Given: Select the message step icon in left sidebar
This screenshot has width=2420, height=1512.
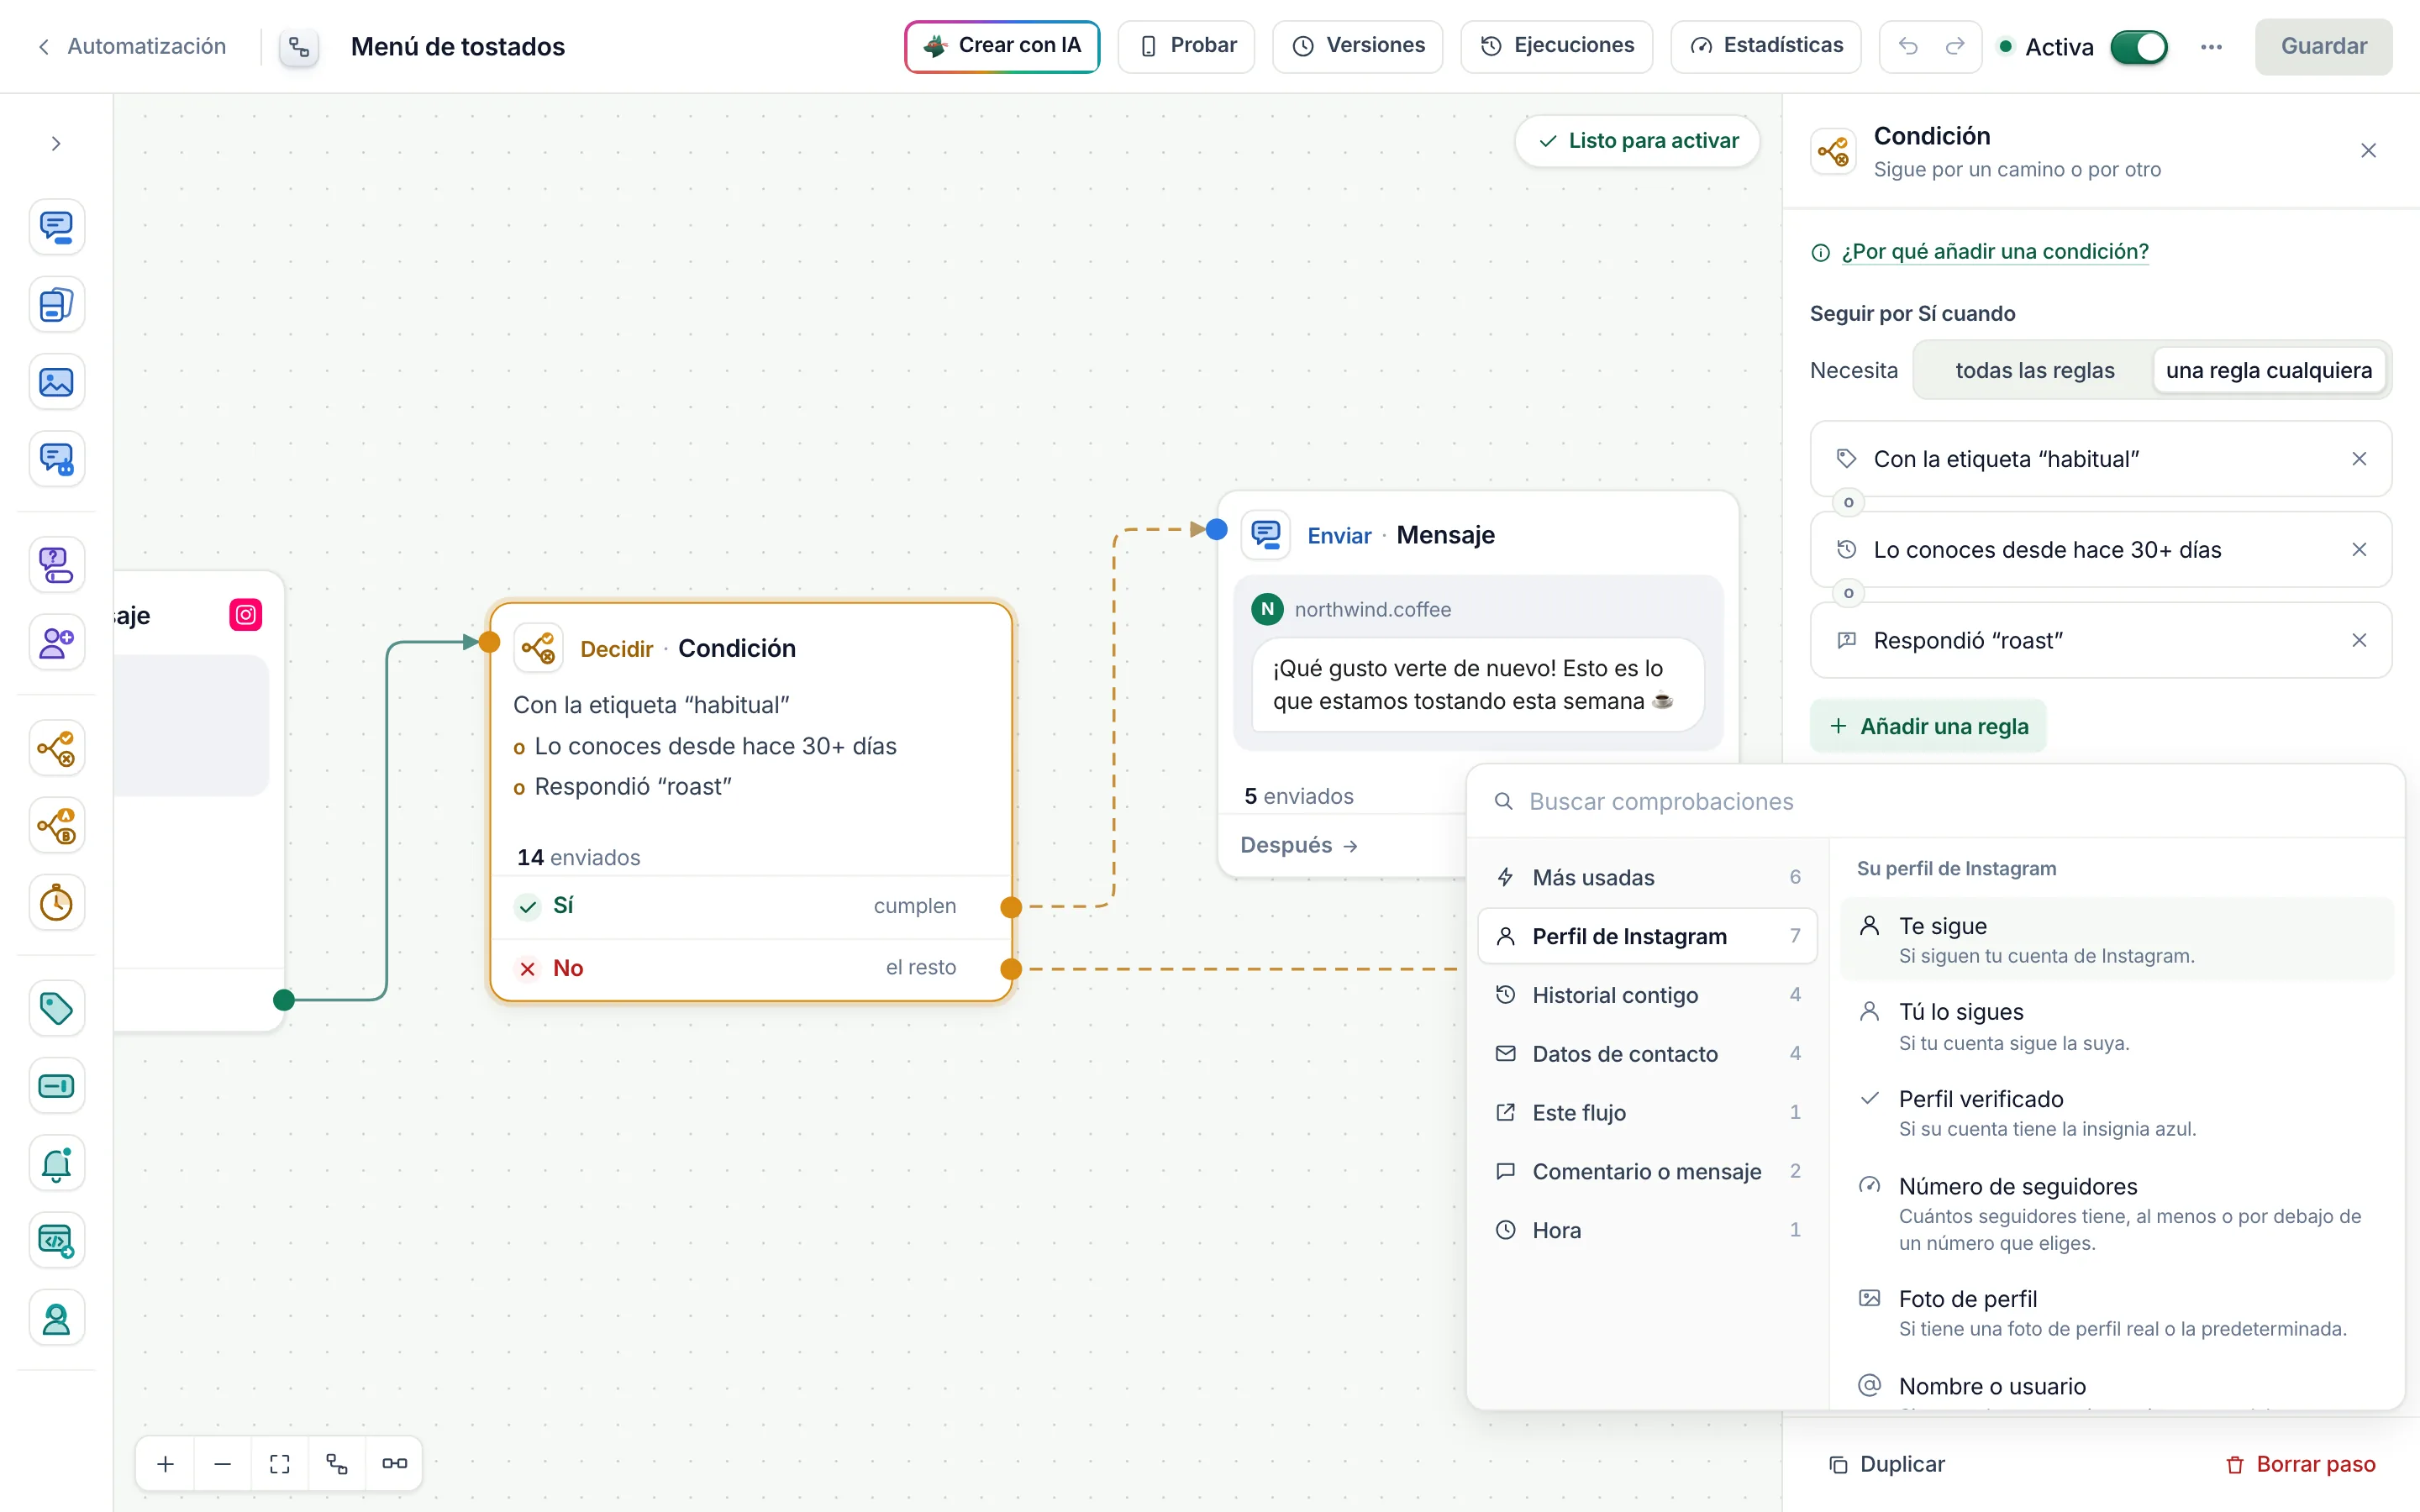Looking at the screenshot, I should pos(56,227).
